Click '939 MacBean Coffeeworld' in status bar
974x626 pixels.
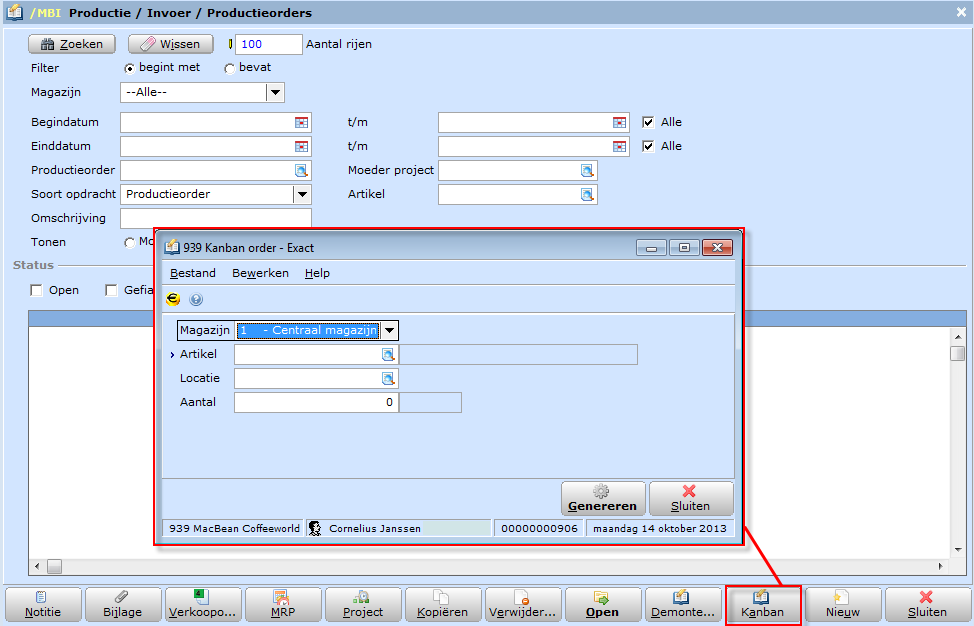tap(234, 528)
